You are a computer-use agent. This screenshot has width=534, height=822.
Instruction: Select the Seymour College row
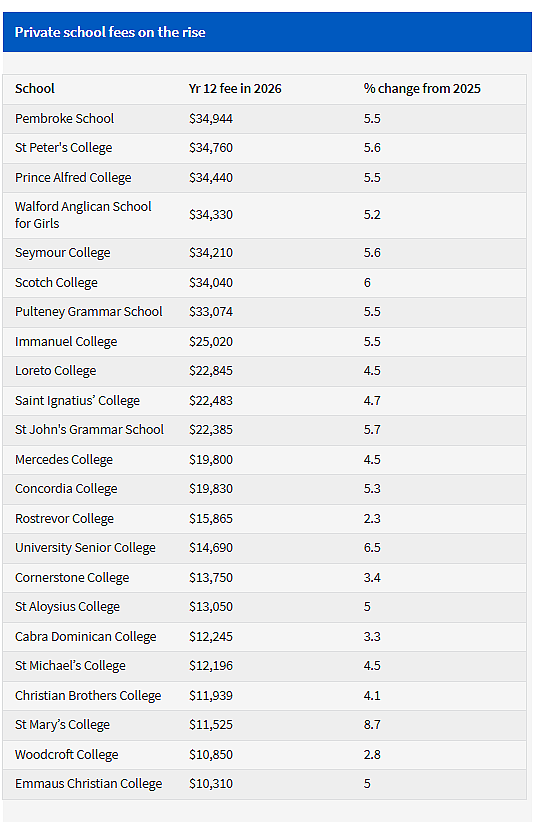point(265,253)
